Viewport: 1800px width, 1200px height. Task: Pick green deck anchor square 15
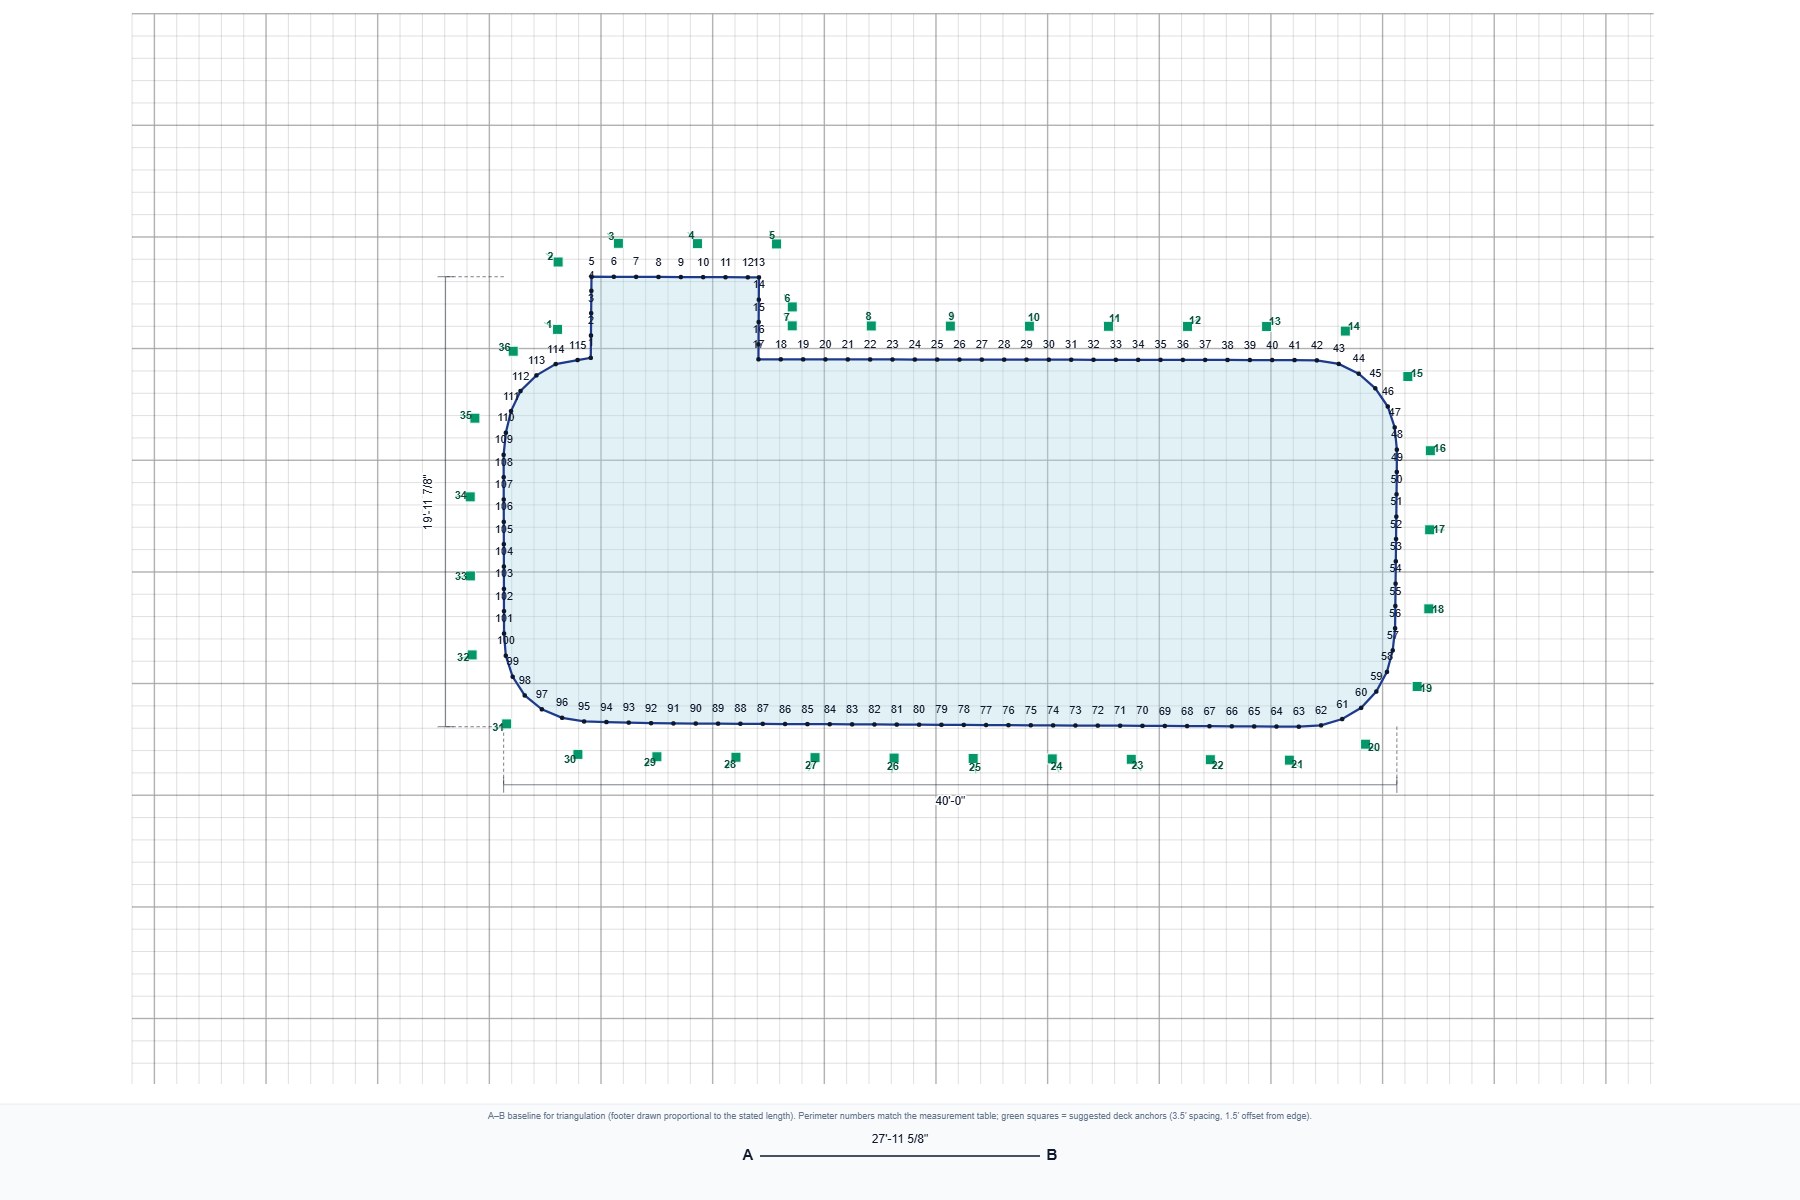pyautogui.click(x=1407, y=376)
